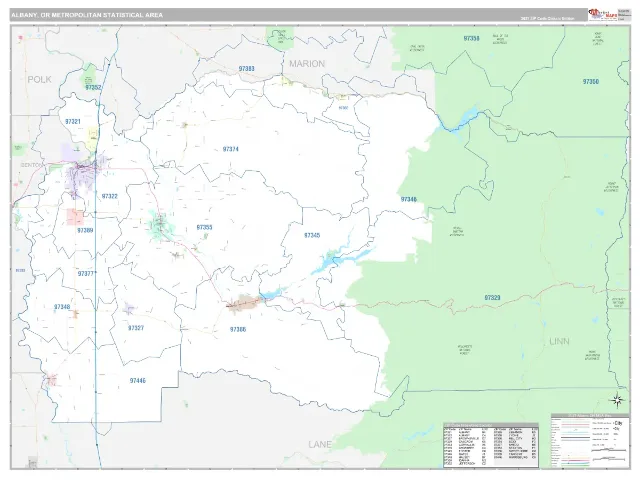Select ZIP code label 97348
This screenshot has height=480, width=640.
(62, 307)
